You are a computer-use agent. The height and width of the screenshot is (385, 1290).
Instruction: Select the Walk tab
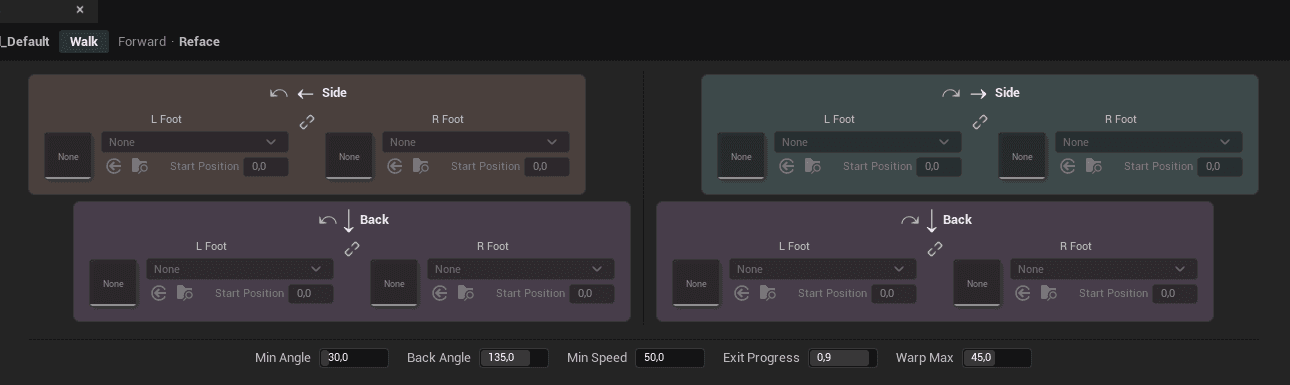(84, 42)
